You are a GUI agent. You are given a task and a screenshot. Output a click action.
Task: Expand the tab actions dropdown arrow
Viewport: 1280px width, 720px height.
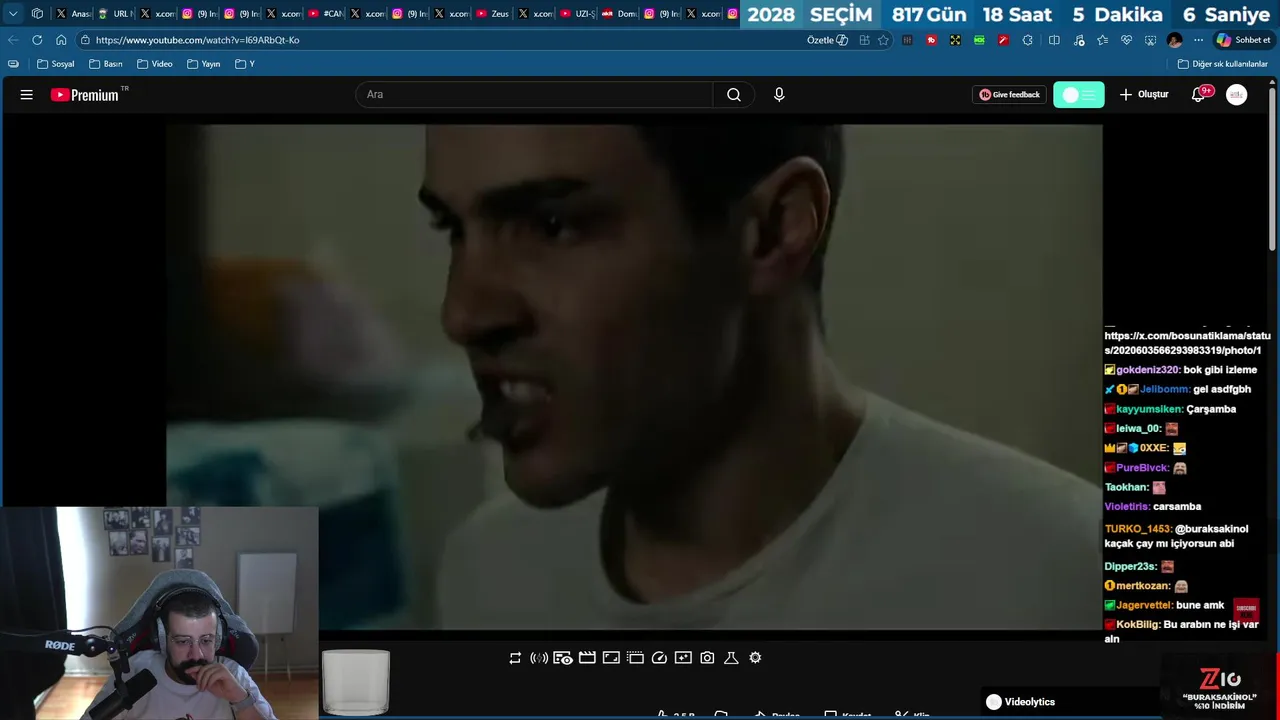pyautogui.click(x=13, y=14)
